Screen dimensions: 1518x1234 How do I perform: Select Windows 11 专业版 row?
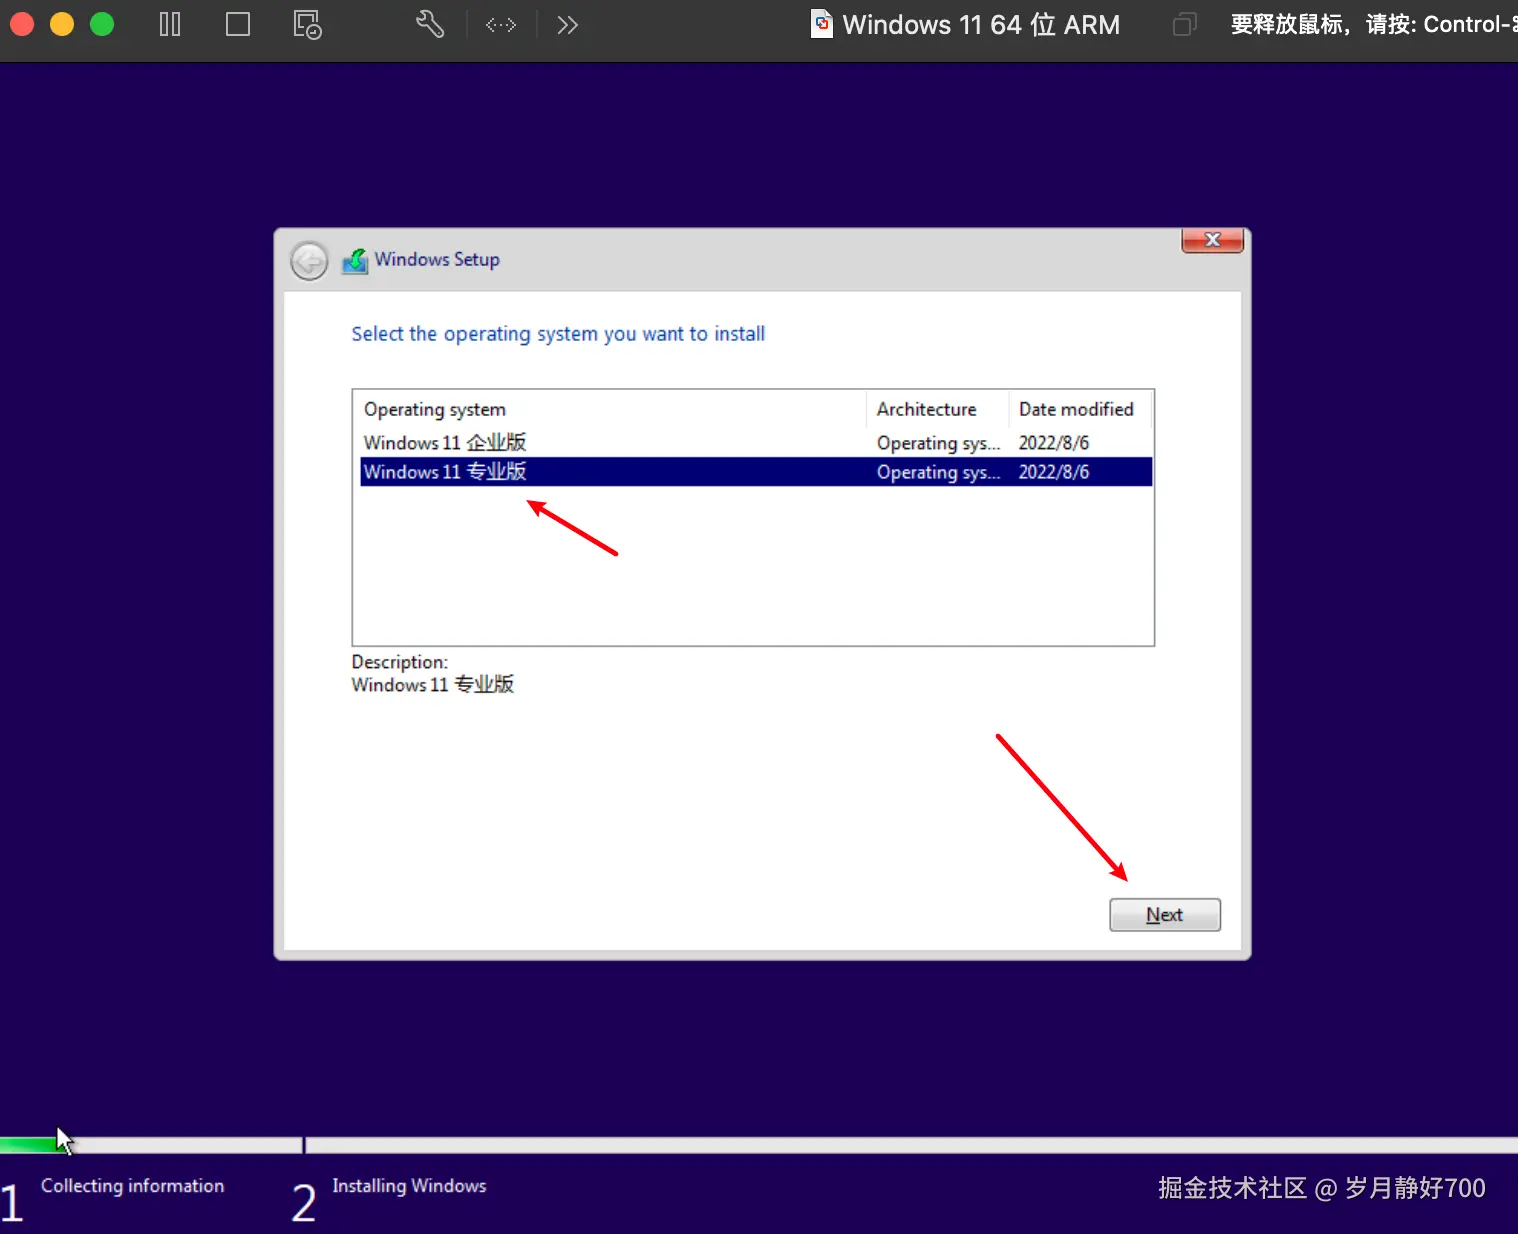pyautogui.click(x=756, y=472)
